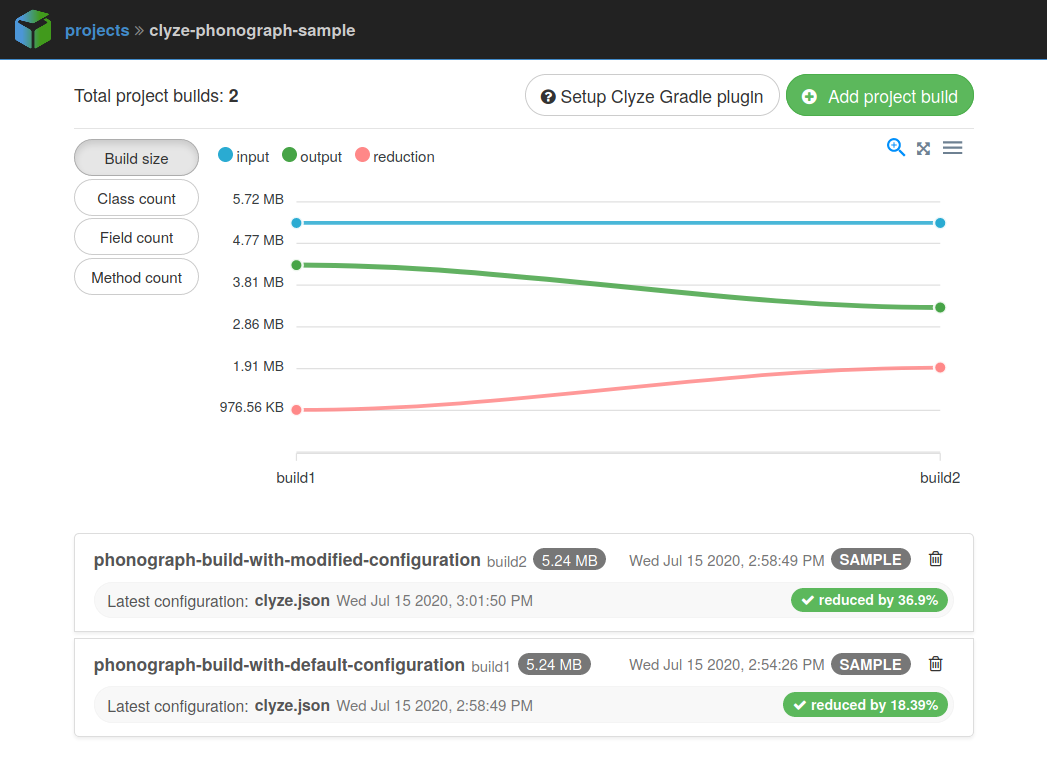Open the projects breadcrumb link
Screen dimensions: 1047x783
click(x=97, y=31)
